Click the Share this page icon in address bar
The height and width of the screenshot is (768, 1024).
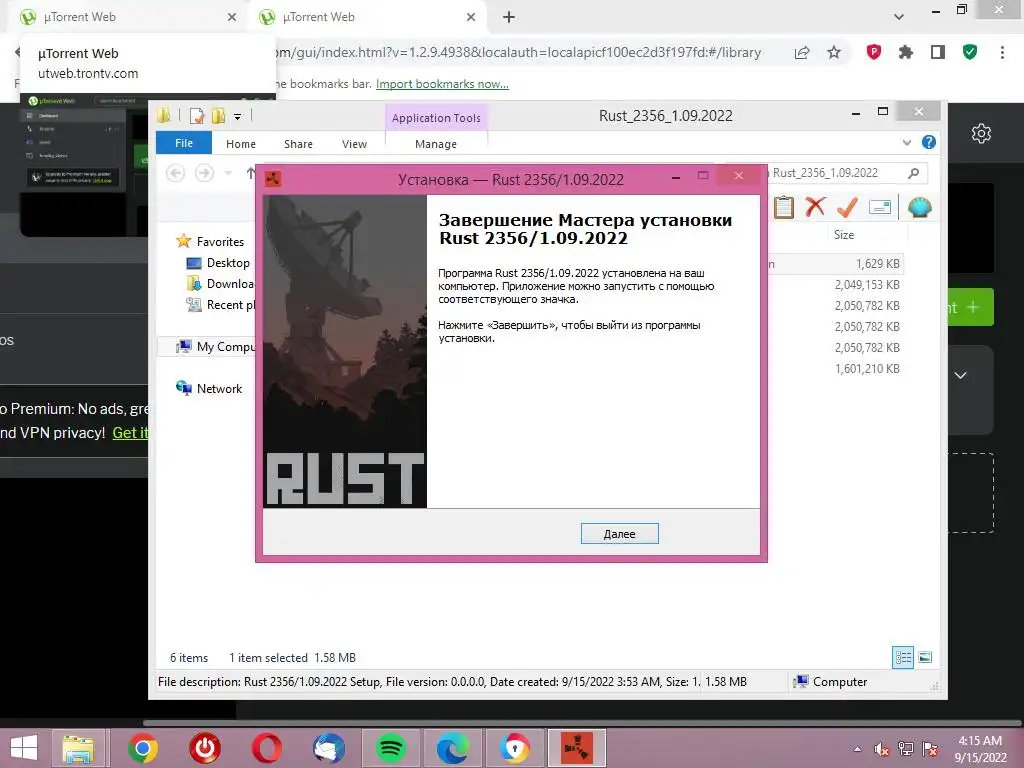[802, 52]
